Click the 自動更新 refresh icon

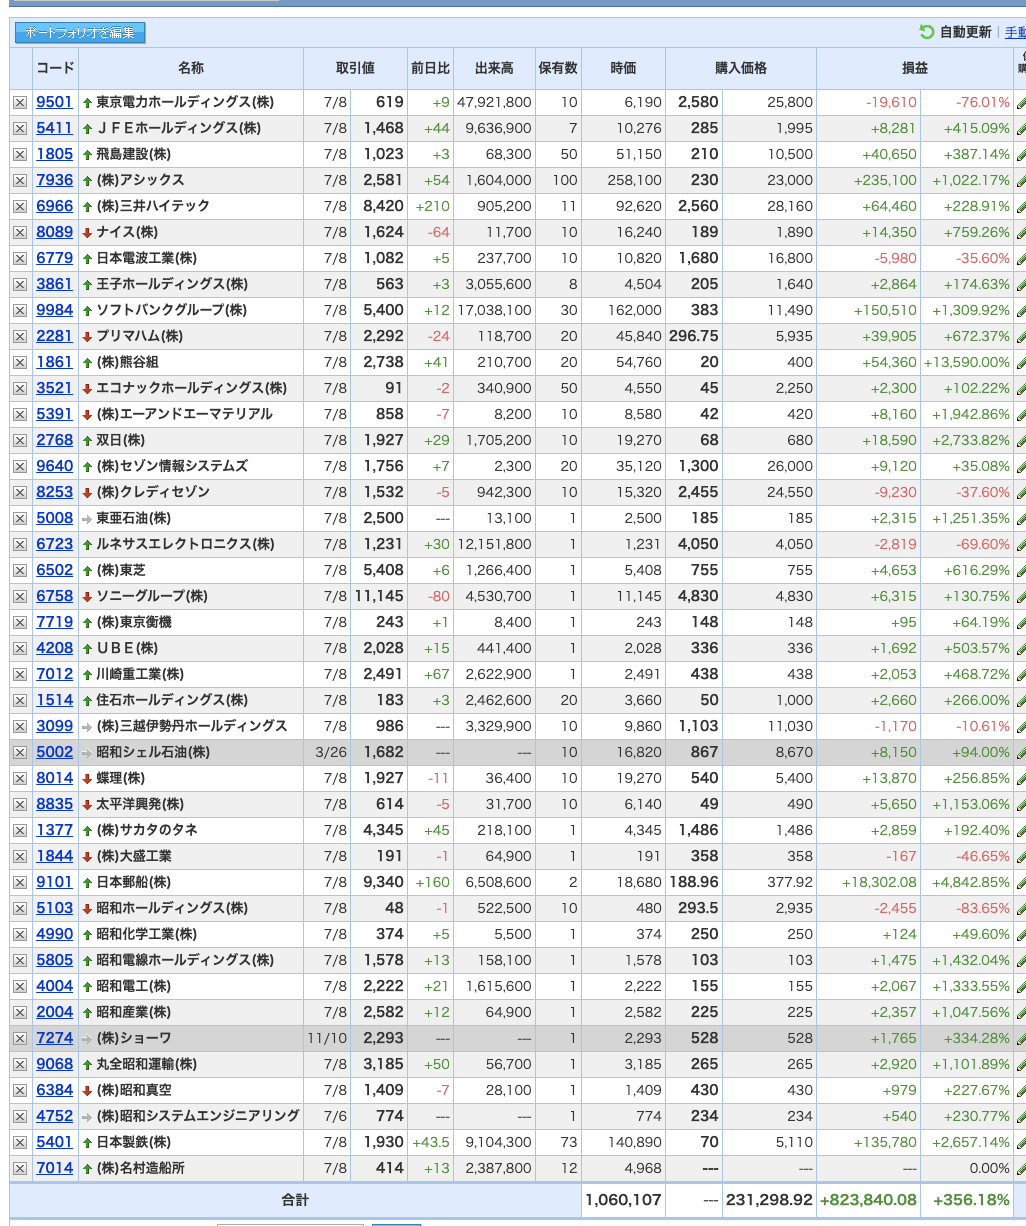click(x=926, y=32)
